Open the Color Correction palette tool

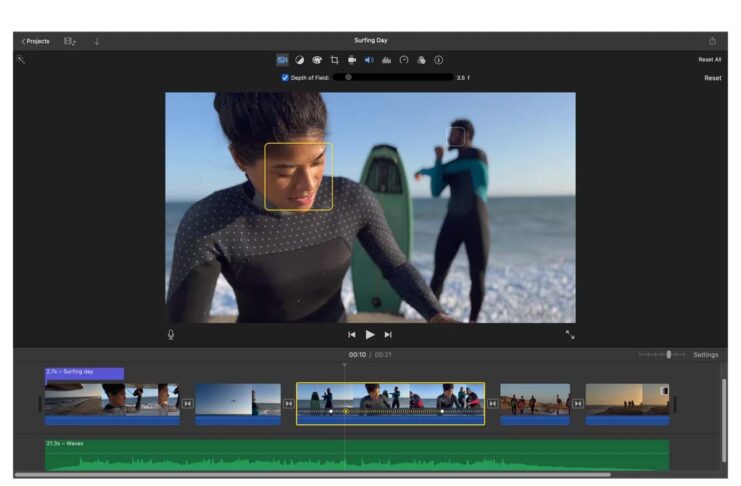pyautogui.click(x=317, y=60)
